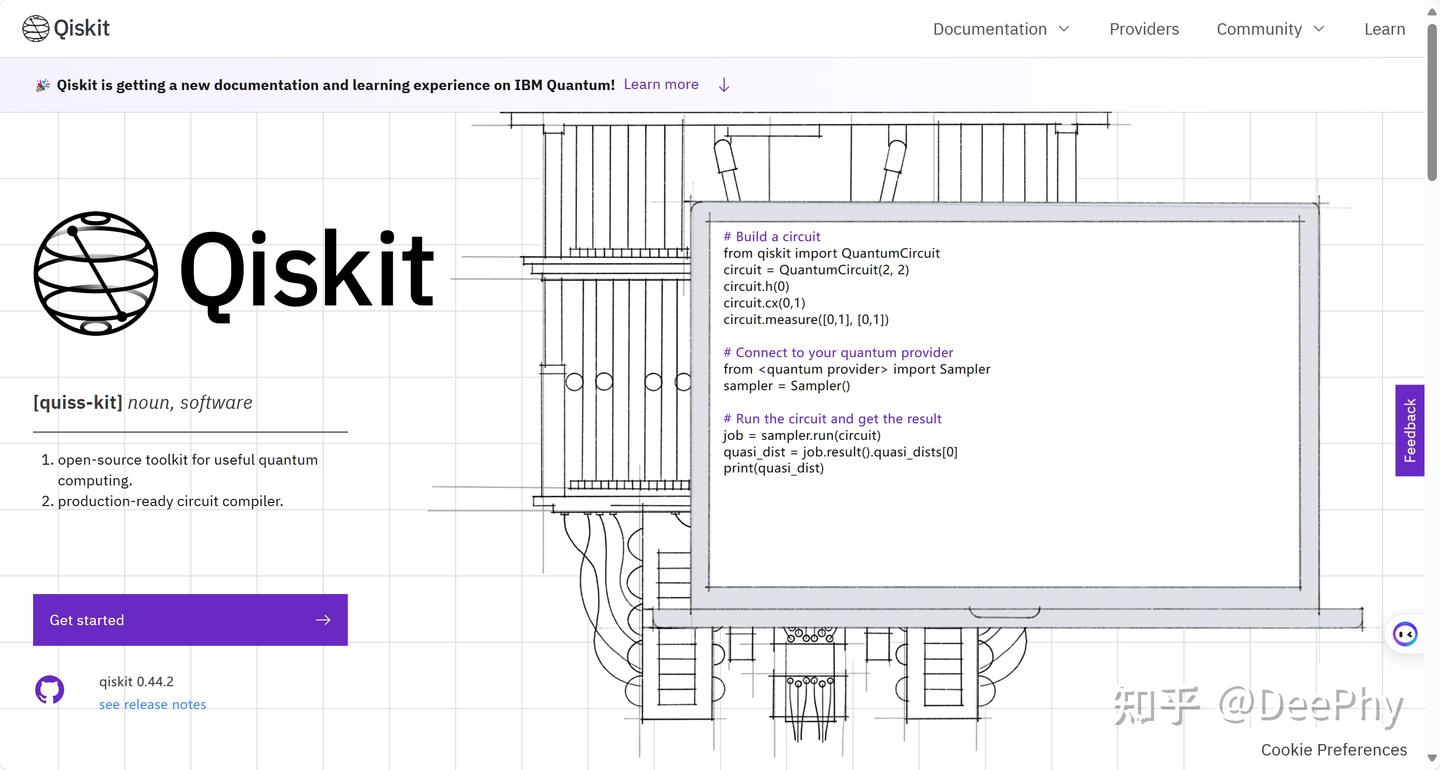Click the chevron next to Documentation
The height and width of the screenshot is (770, 1440).
1062,28
